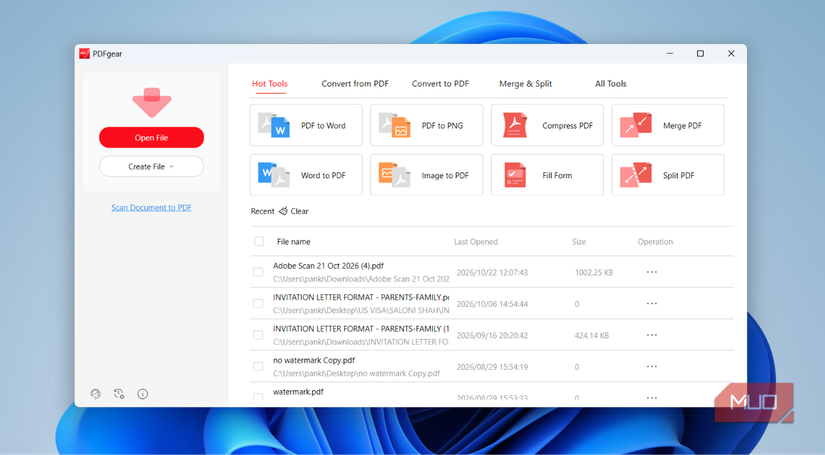Screen dimensions: 825x455
Task: Maximize the PDFgear window
Action: (700, 54)
